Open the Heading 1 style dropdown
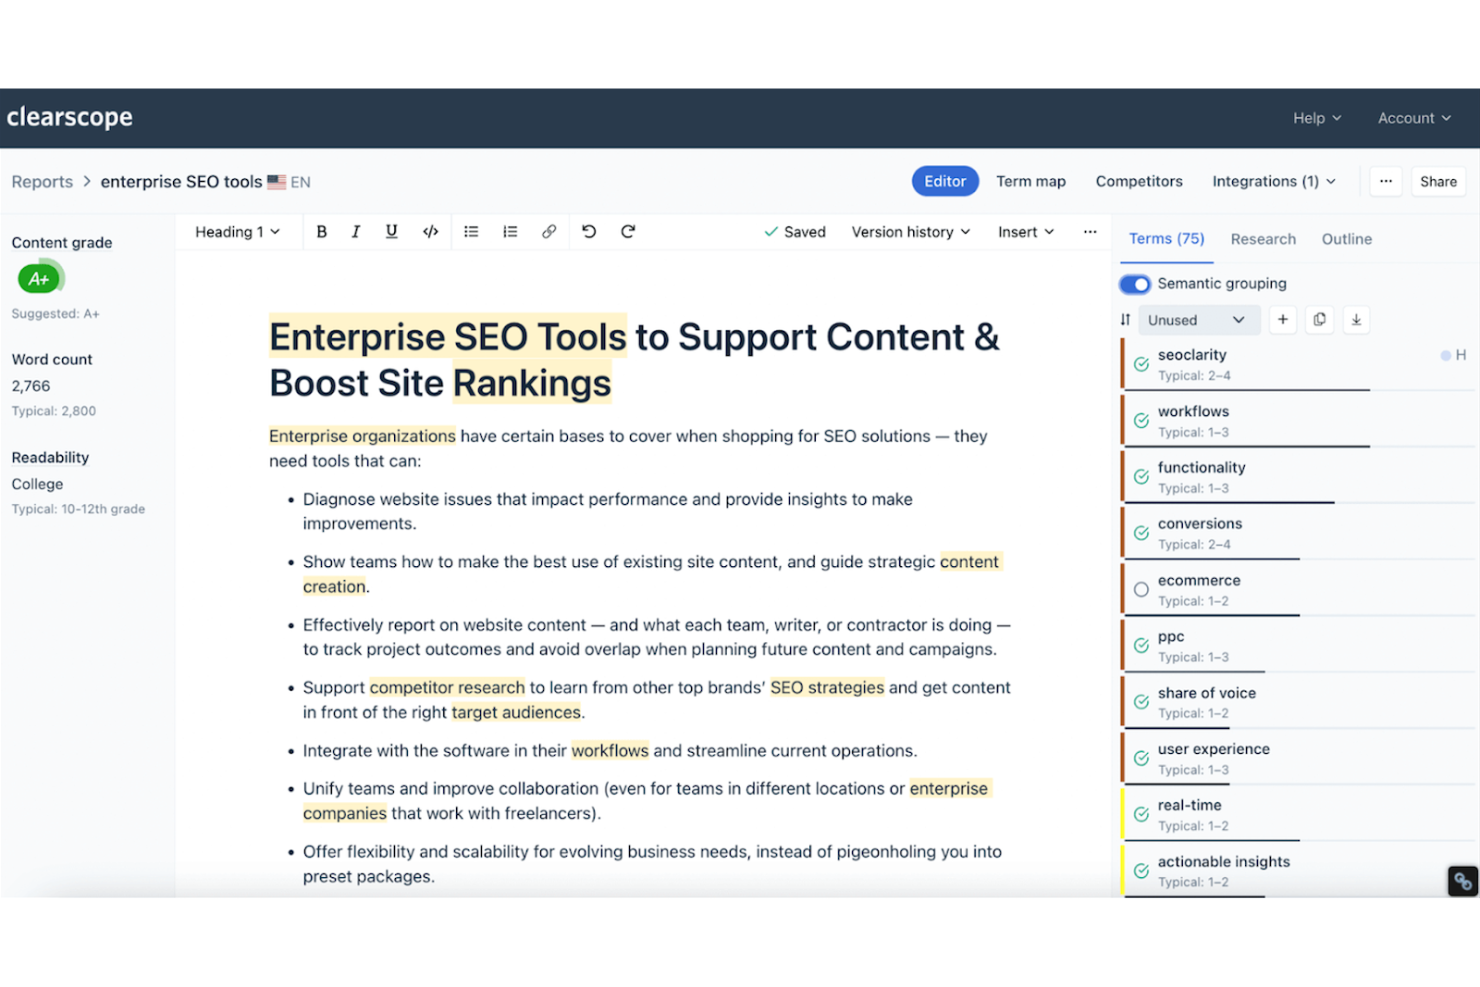This screenshot has width=1480, height=987. click(237, 232)
